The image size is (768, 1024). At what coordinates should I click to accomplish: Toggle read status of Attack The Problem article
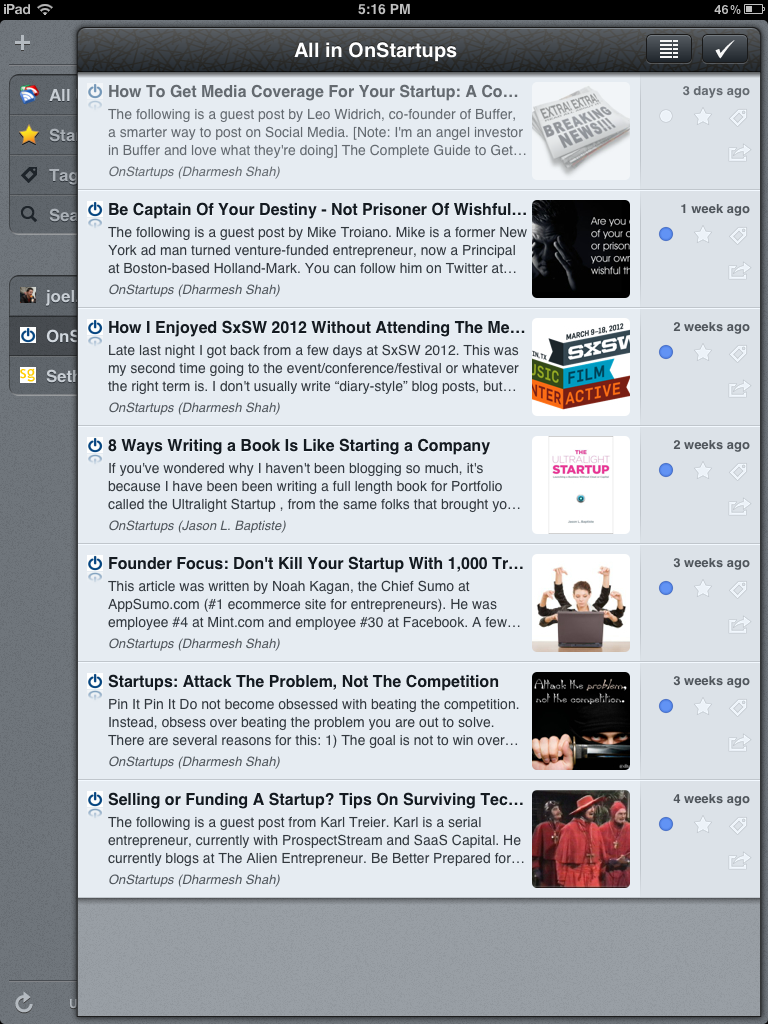pos(665,706)
